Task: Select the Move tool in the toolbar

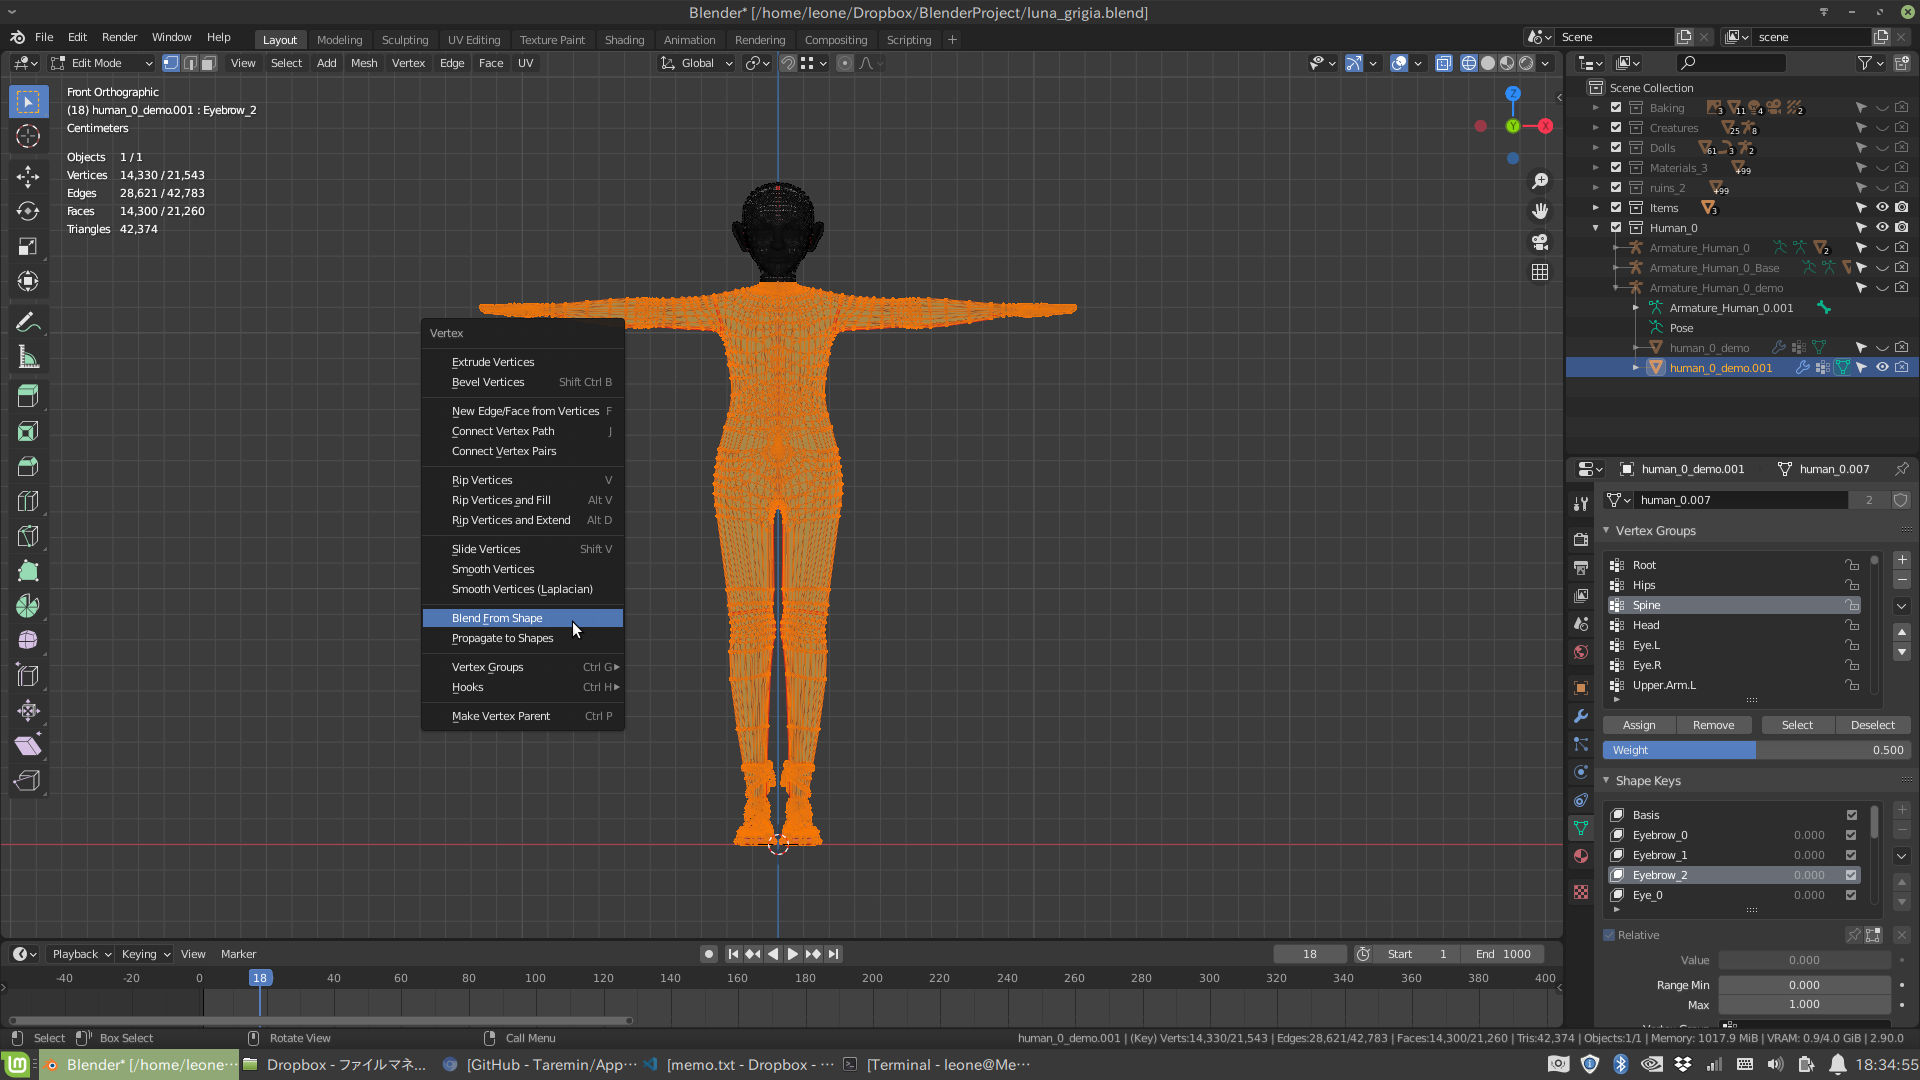Action: pyautogui.click(x=28, y=177)
